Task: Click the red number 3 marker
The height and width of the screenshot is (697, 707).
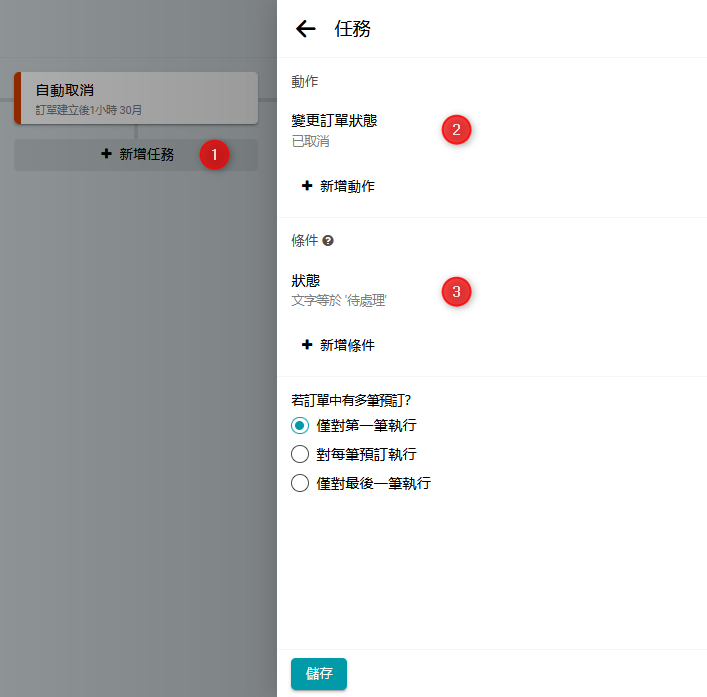Action: click(x=456, y=292)
